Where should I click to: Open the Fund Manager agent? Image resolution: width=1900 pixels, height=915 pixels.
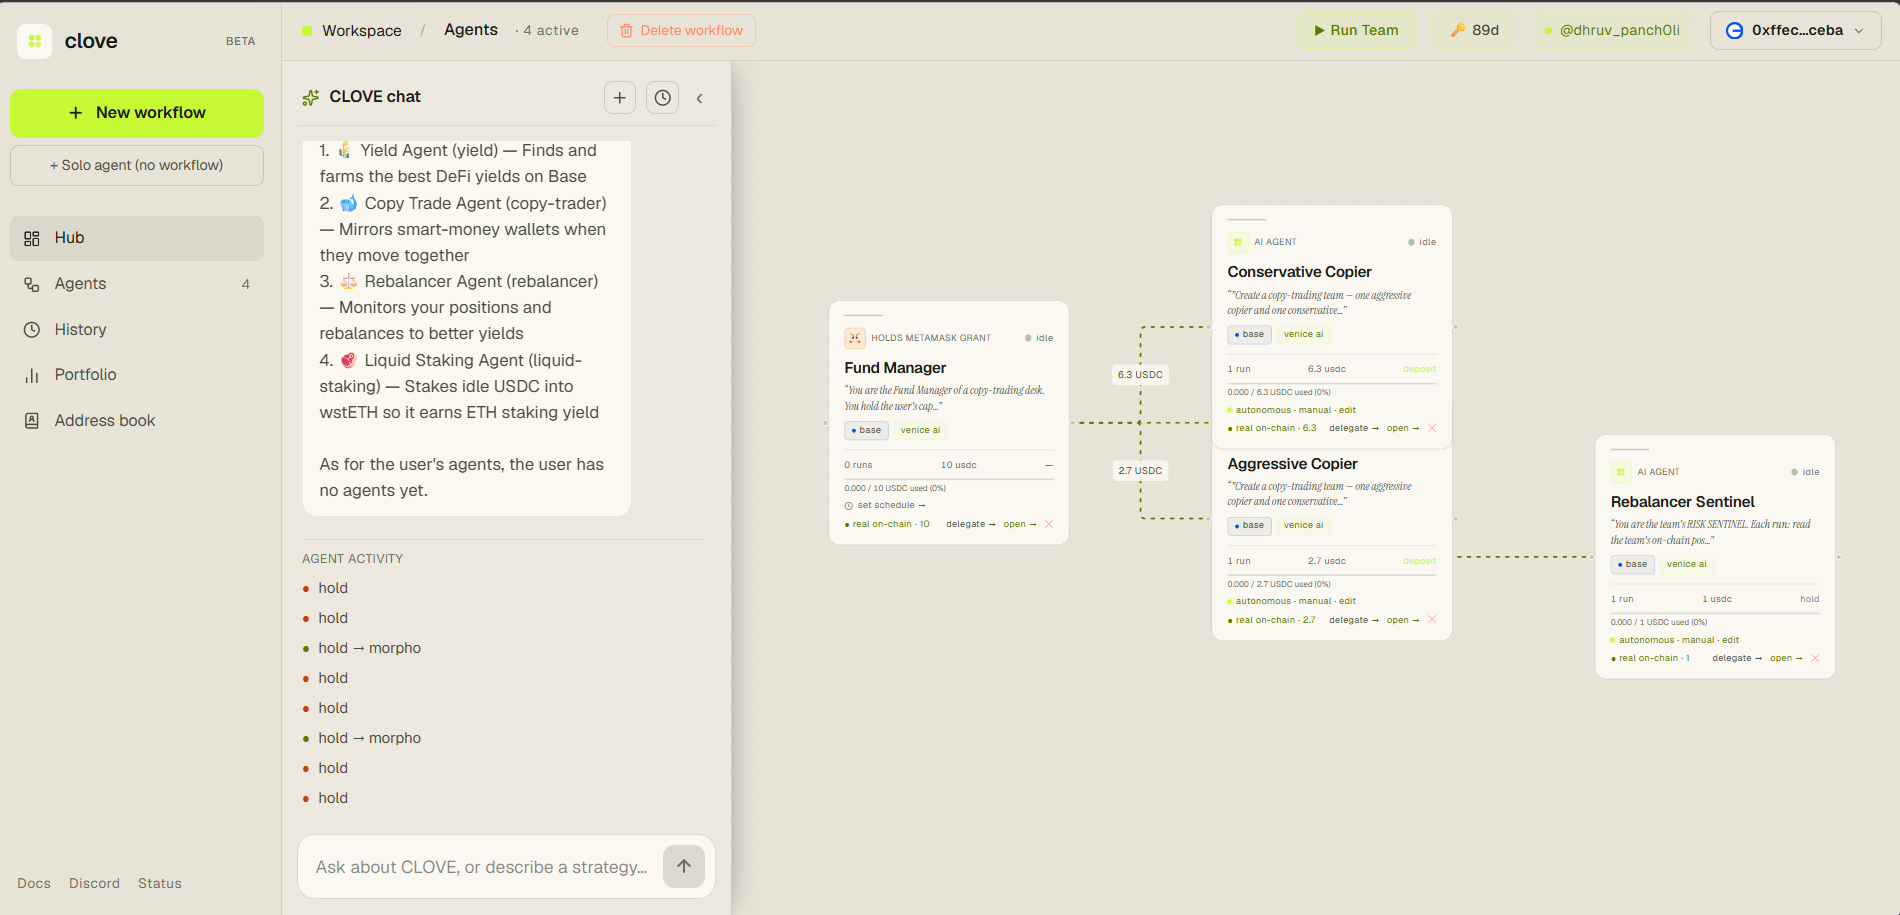click(1020, 524)
